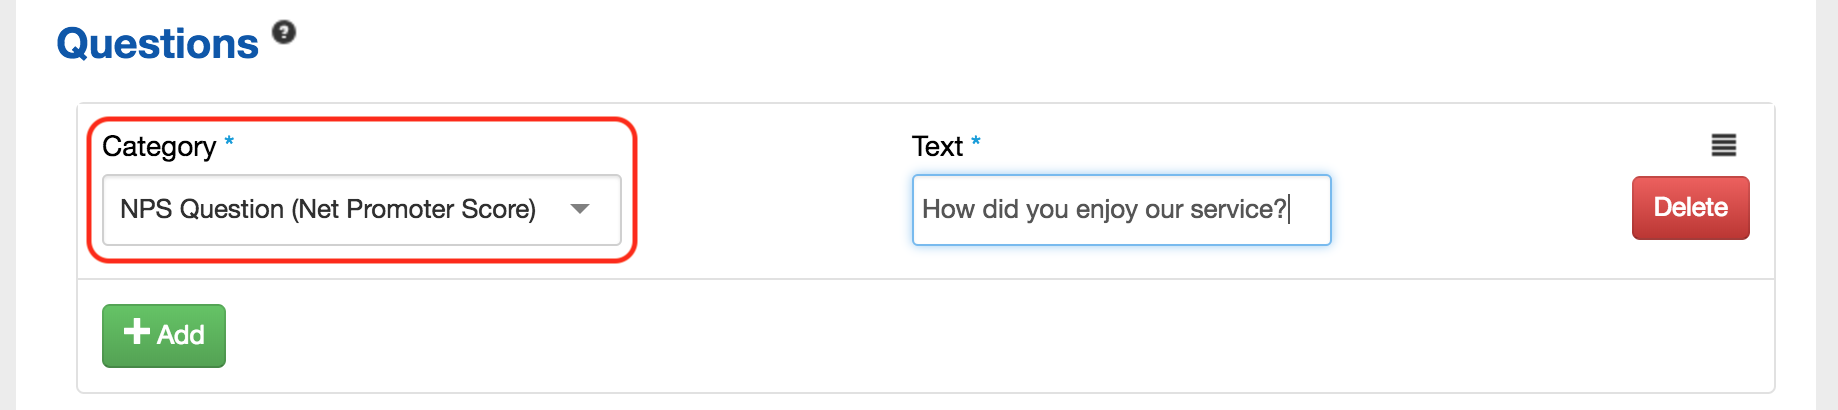Select the 'NPS Question (Net Promoter Score)' value text
Viewport: 1838px width, 410px height.
328,209
